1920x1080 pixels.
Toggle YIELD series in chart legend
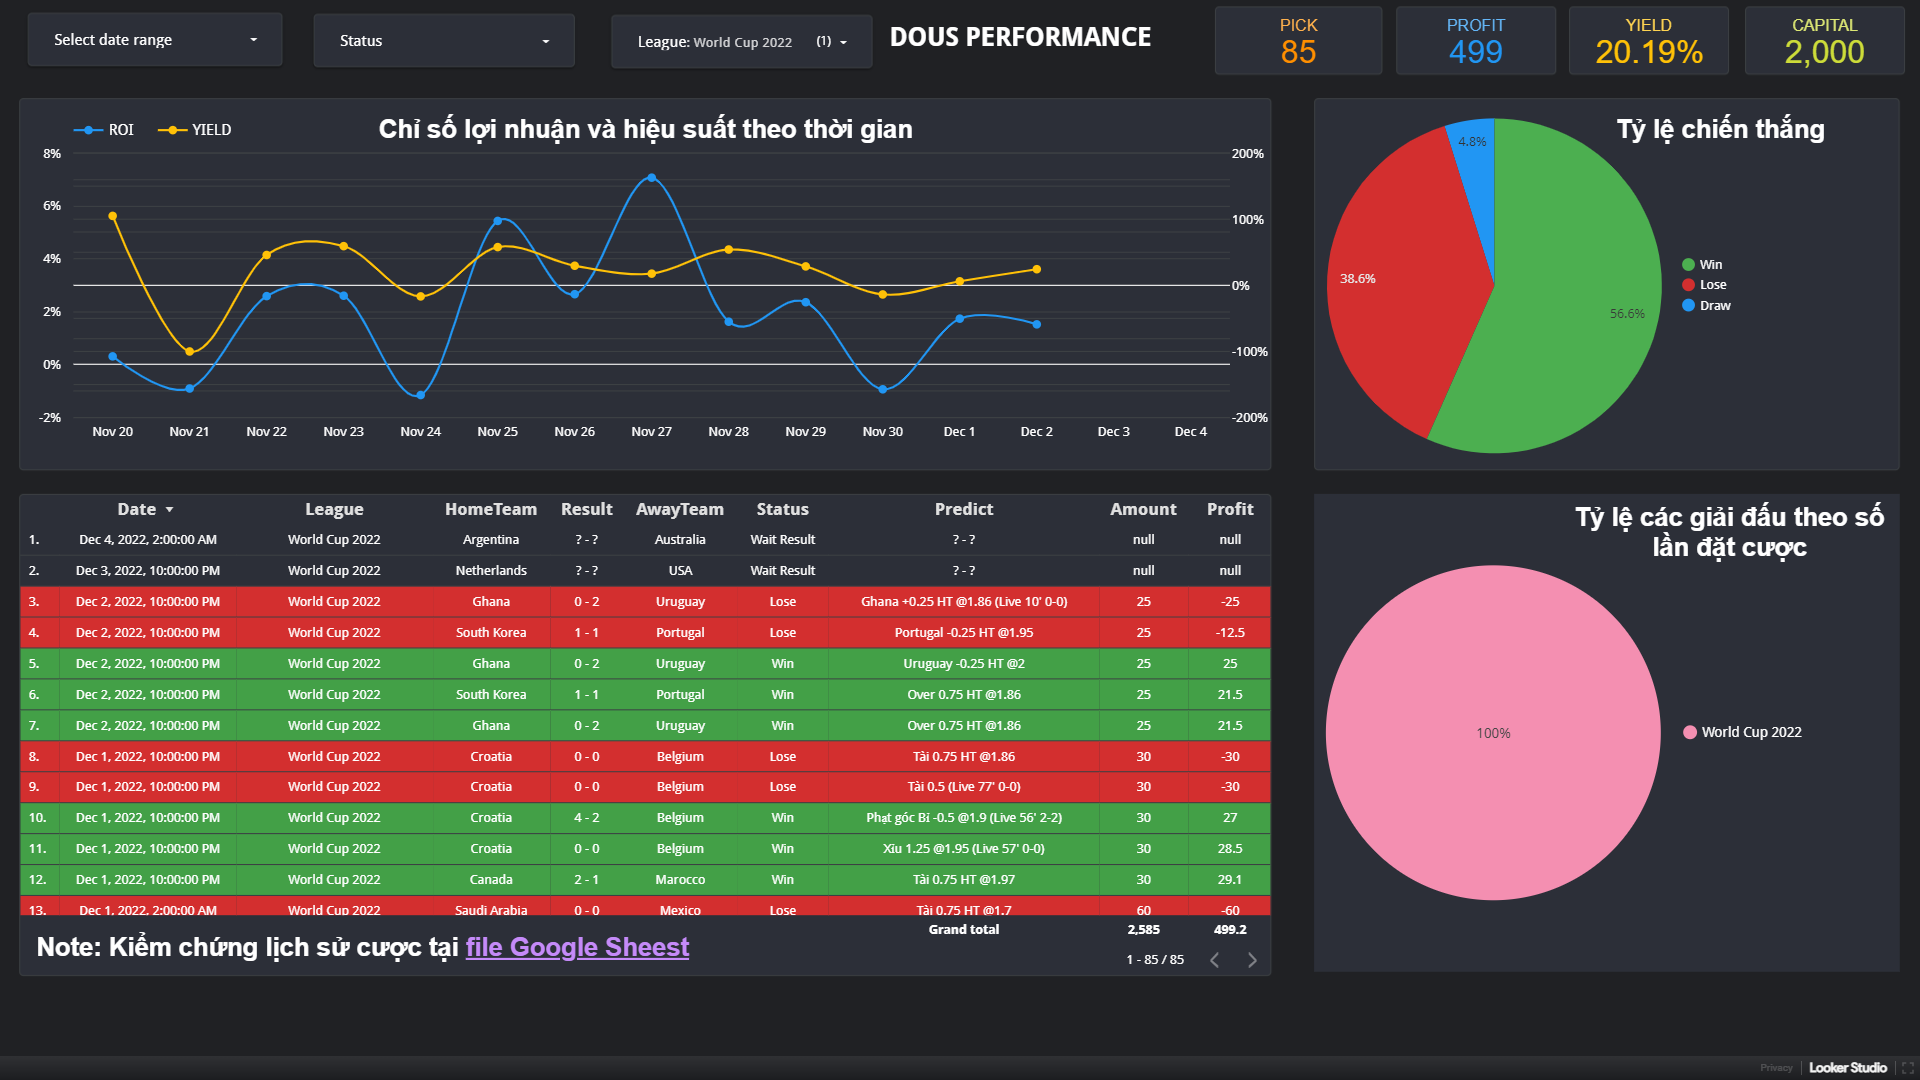pyautogui.click(x=195, y=130)
